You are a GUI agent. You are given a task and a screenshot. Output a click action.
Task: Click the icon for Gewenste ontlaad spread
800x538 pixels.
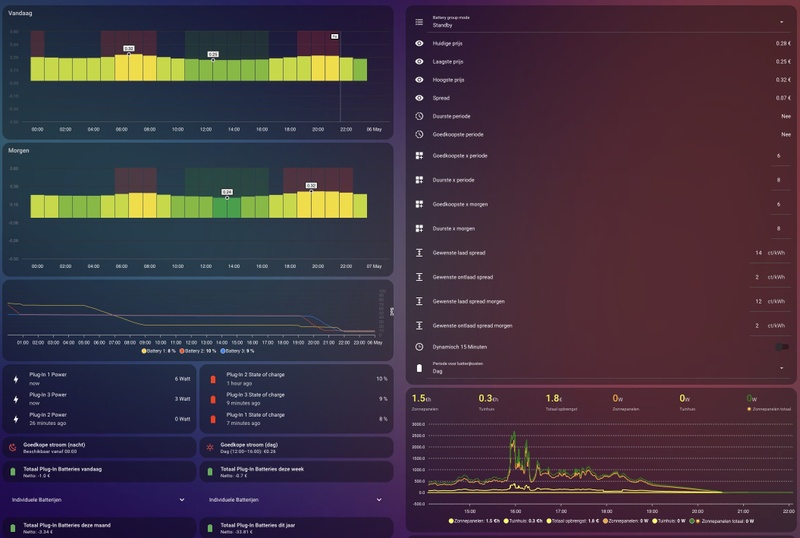419,277
